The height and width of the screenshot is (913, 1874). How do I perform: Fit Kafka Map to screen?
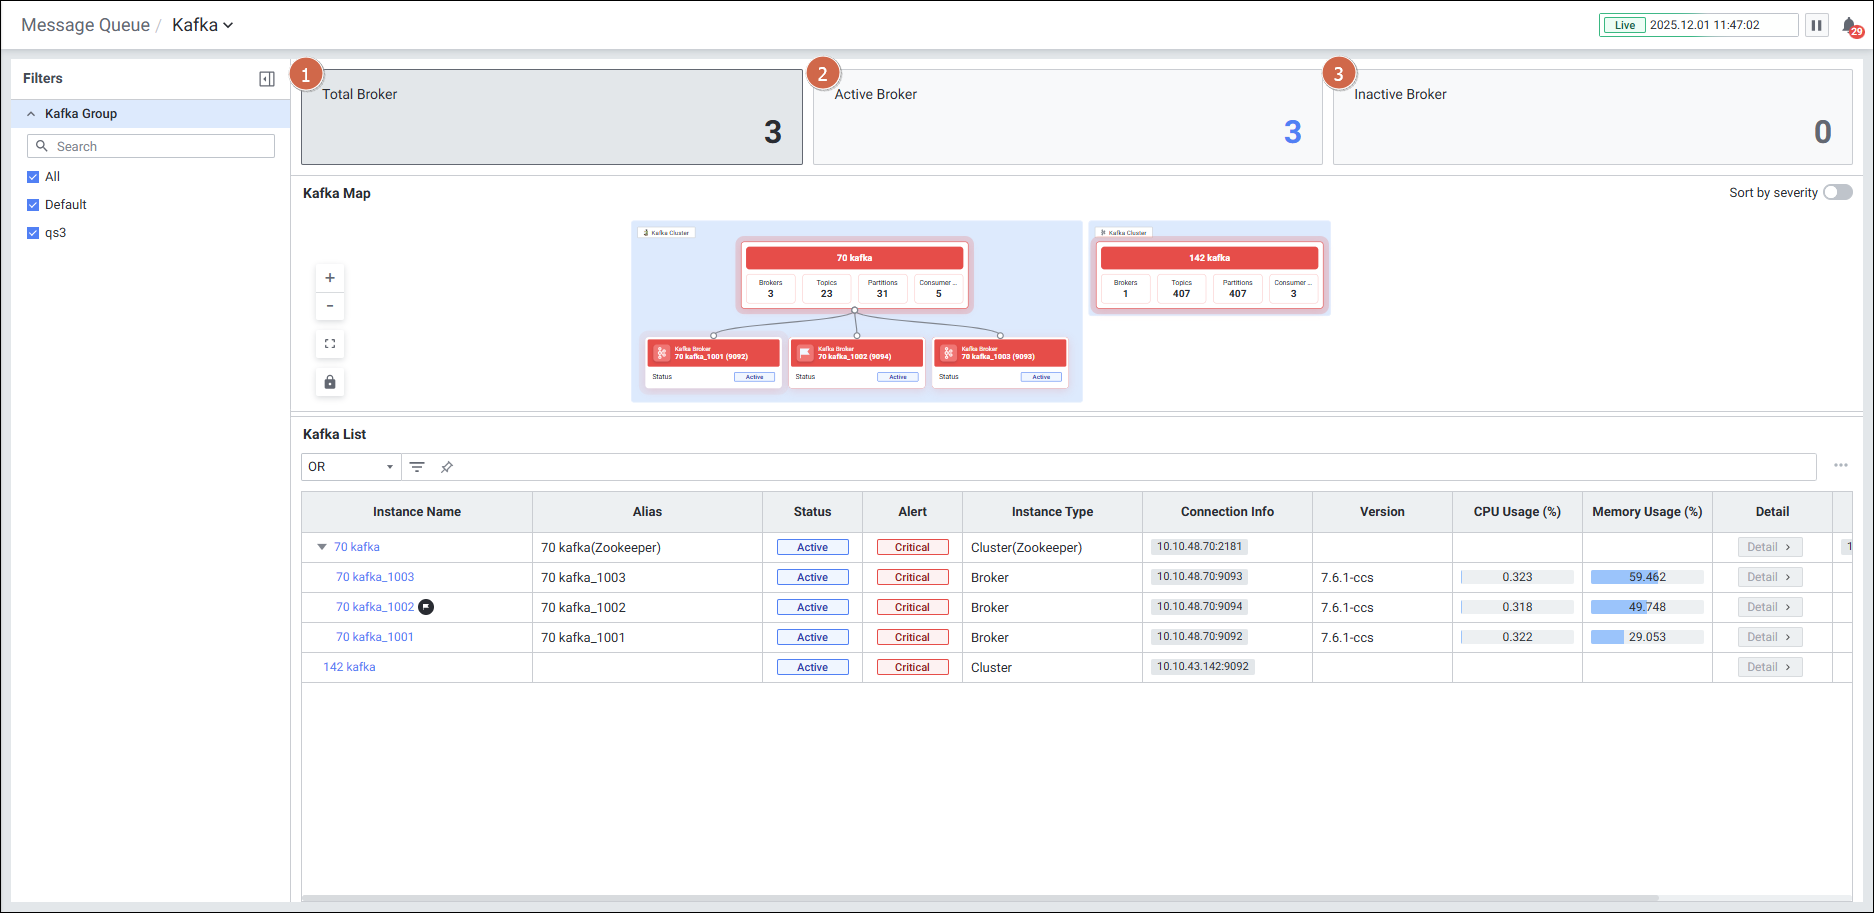330,344
